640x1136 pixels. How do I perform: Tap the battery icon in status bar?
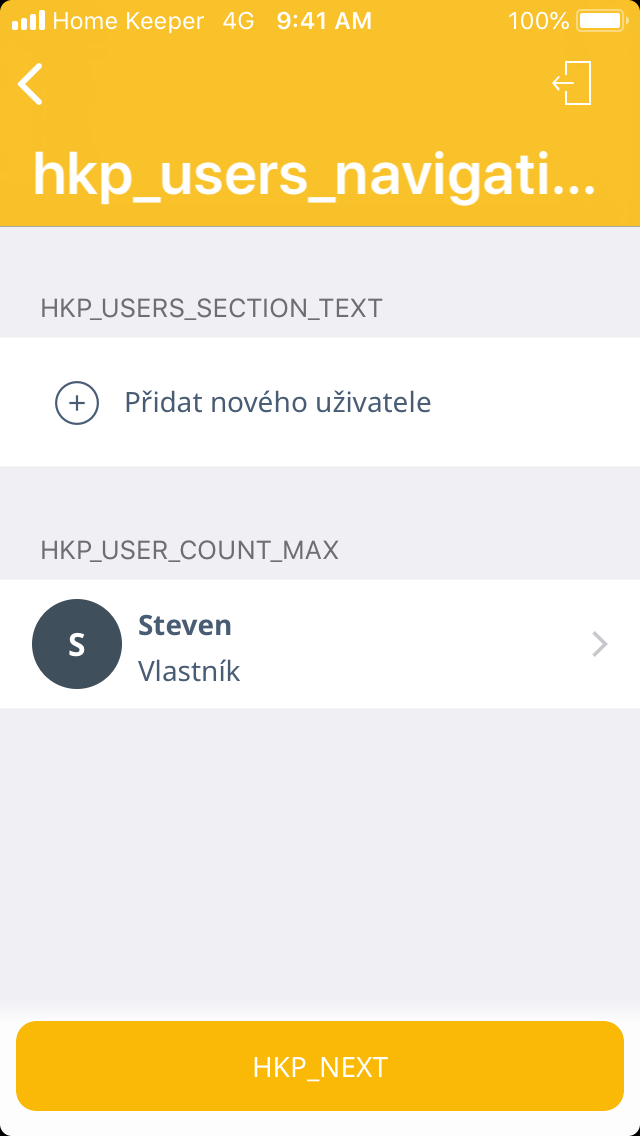(600, 21)
